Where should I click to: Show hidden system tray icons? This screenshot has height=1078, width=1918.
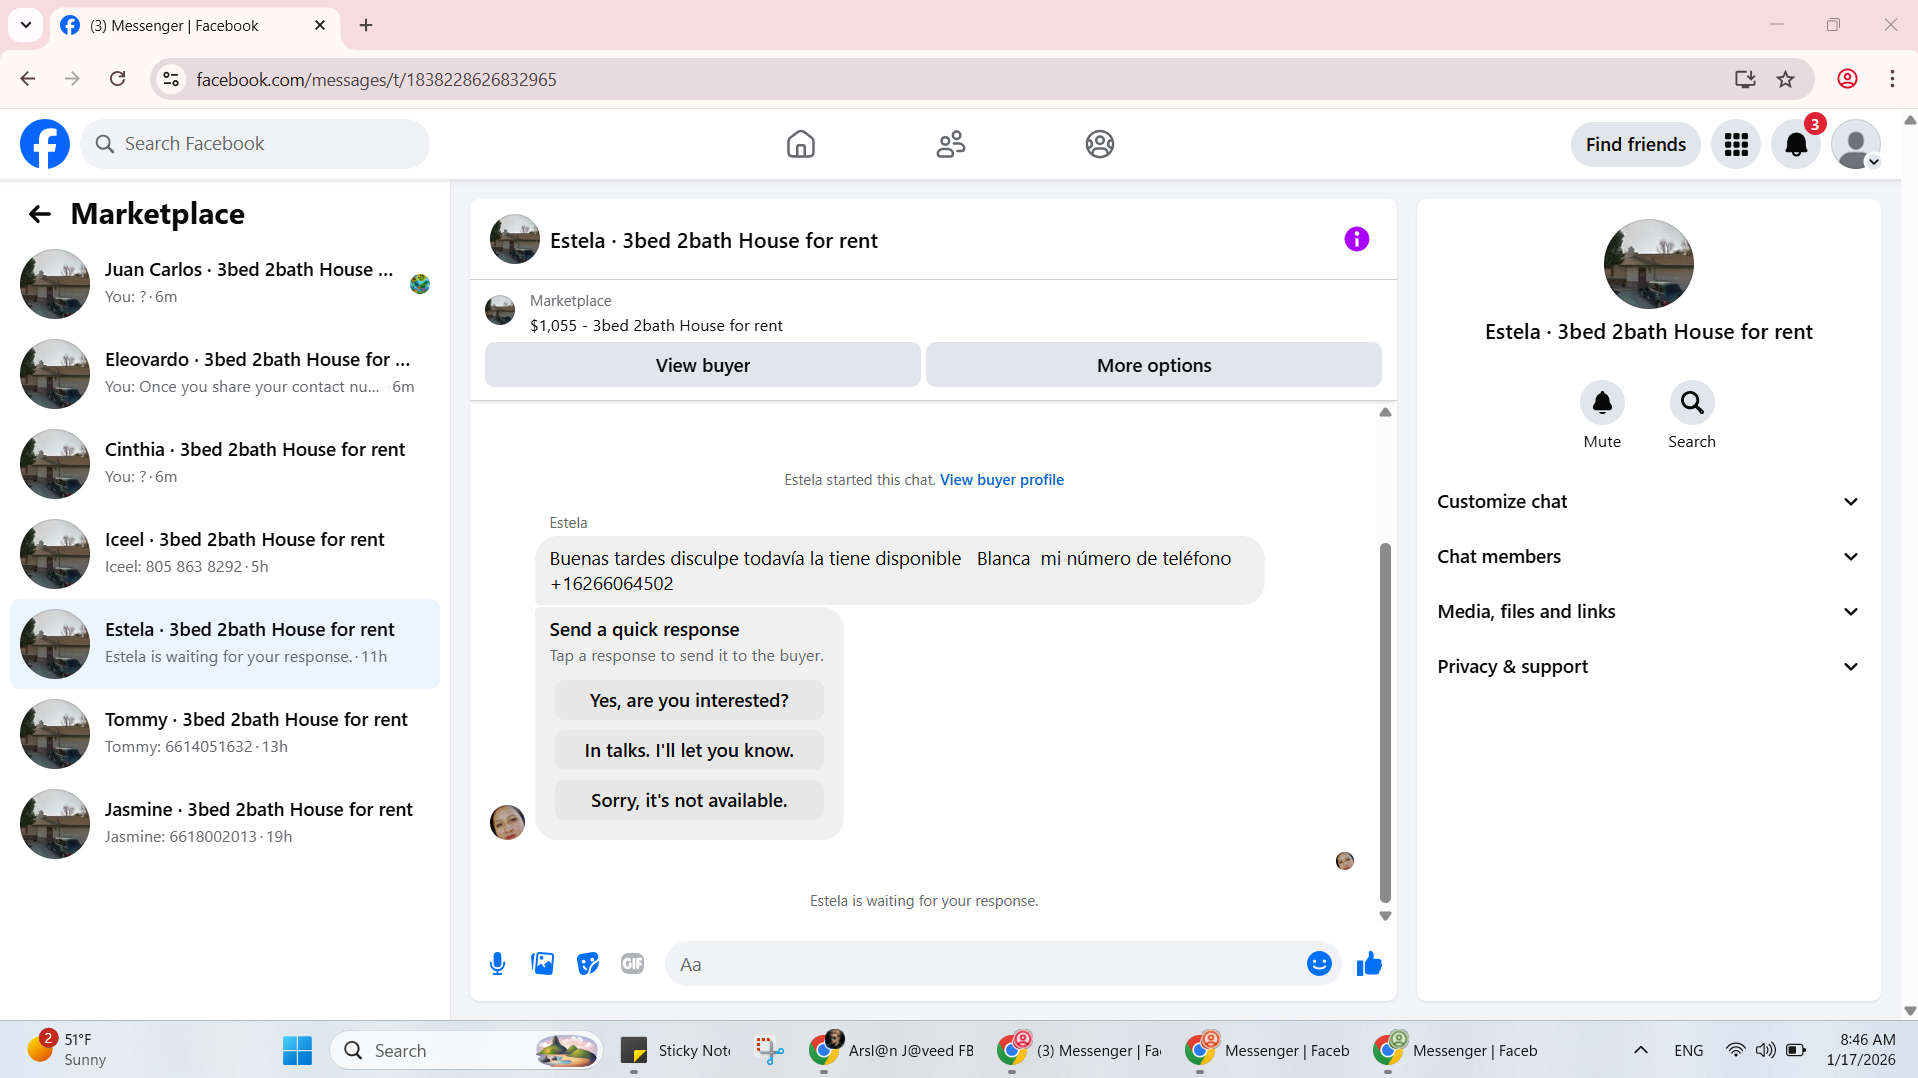(x=1641, y=1050)
